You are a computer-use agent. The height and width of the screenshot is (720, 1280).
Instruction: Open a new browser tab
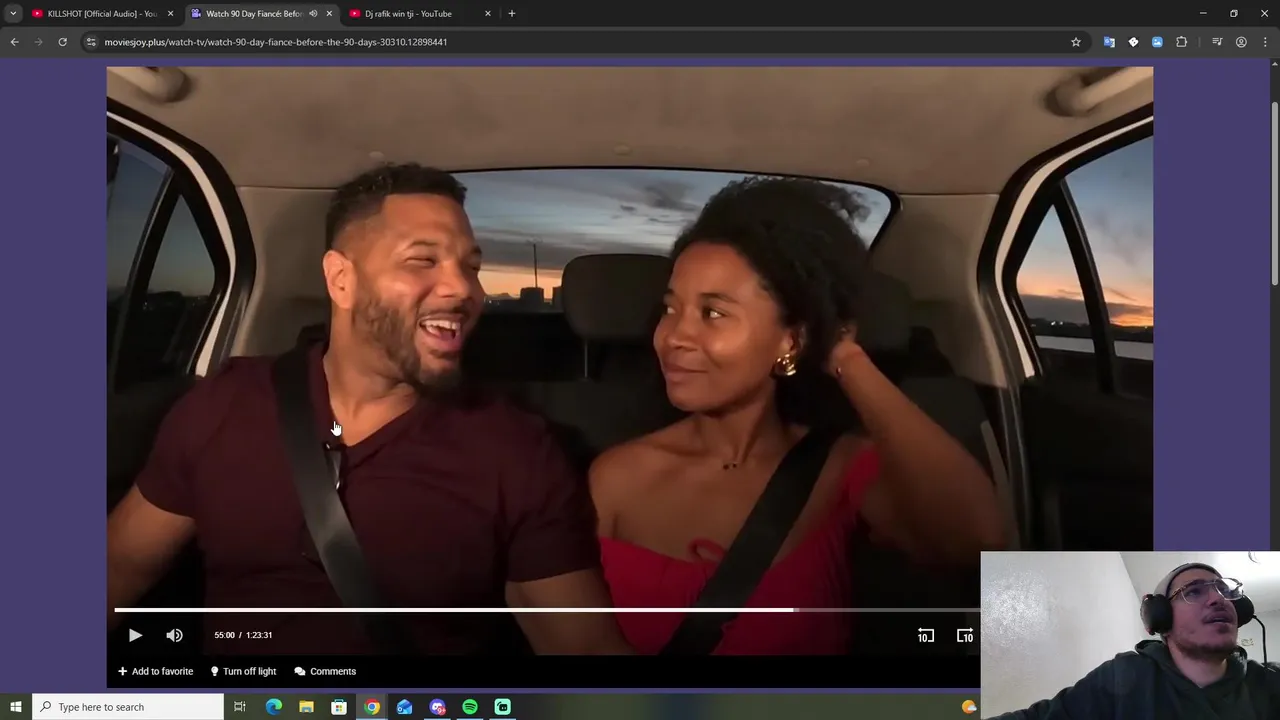(x=512, y=14)
